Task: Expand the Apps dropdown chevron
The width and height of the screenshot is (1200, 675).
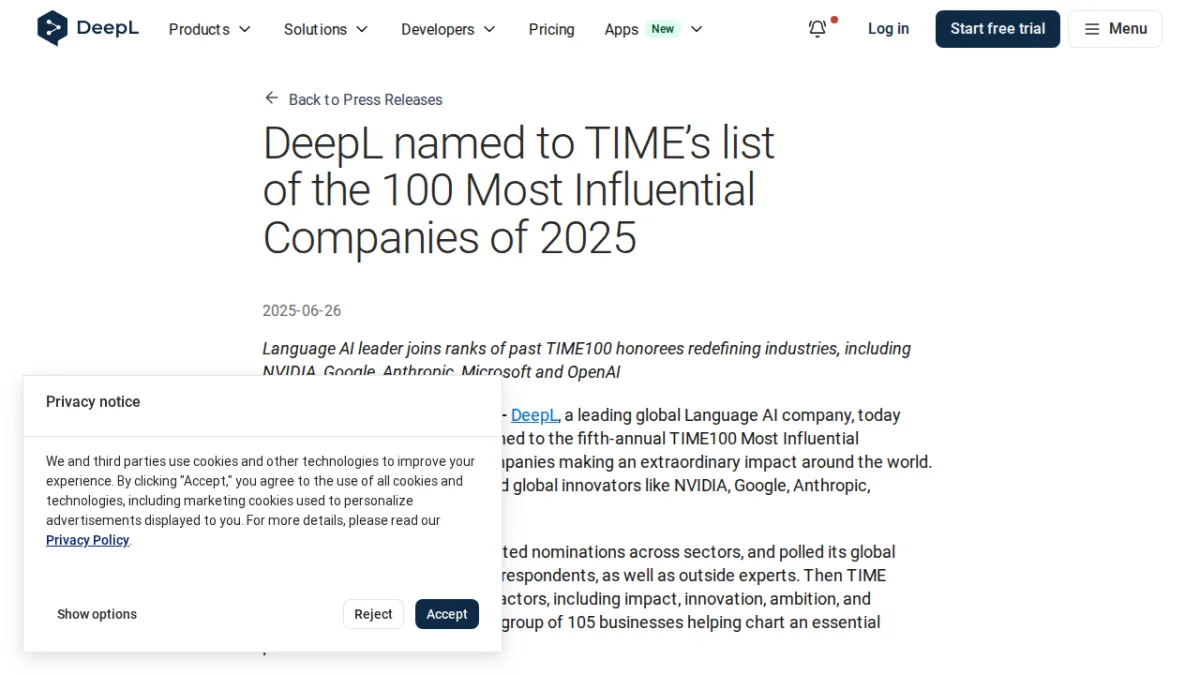Action: click(697, 29)
